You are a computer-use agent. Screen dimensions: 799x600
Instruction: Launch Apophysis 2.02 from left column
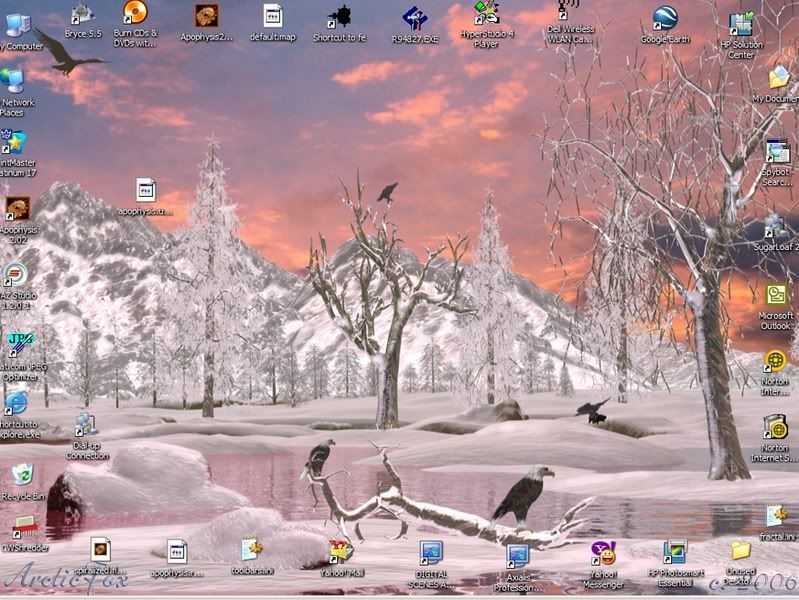coord(17,208)
